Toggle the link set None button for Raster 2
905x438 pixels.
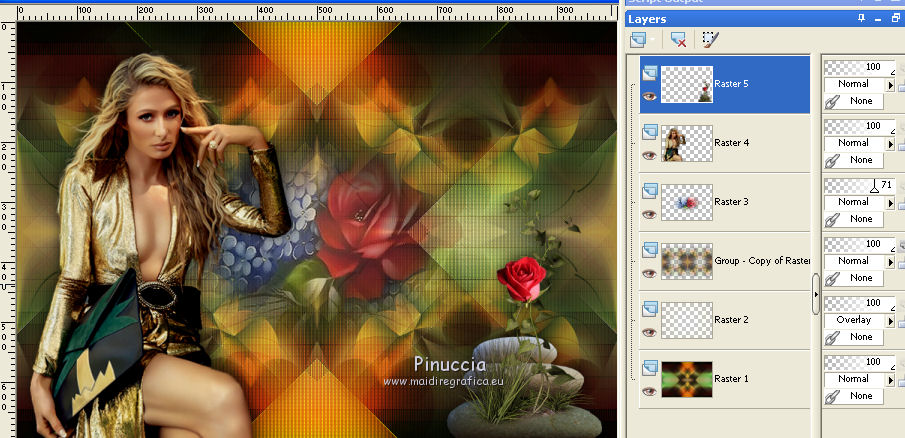[x=854, y=337]
